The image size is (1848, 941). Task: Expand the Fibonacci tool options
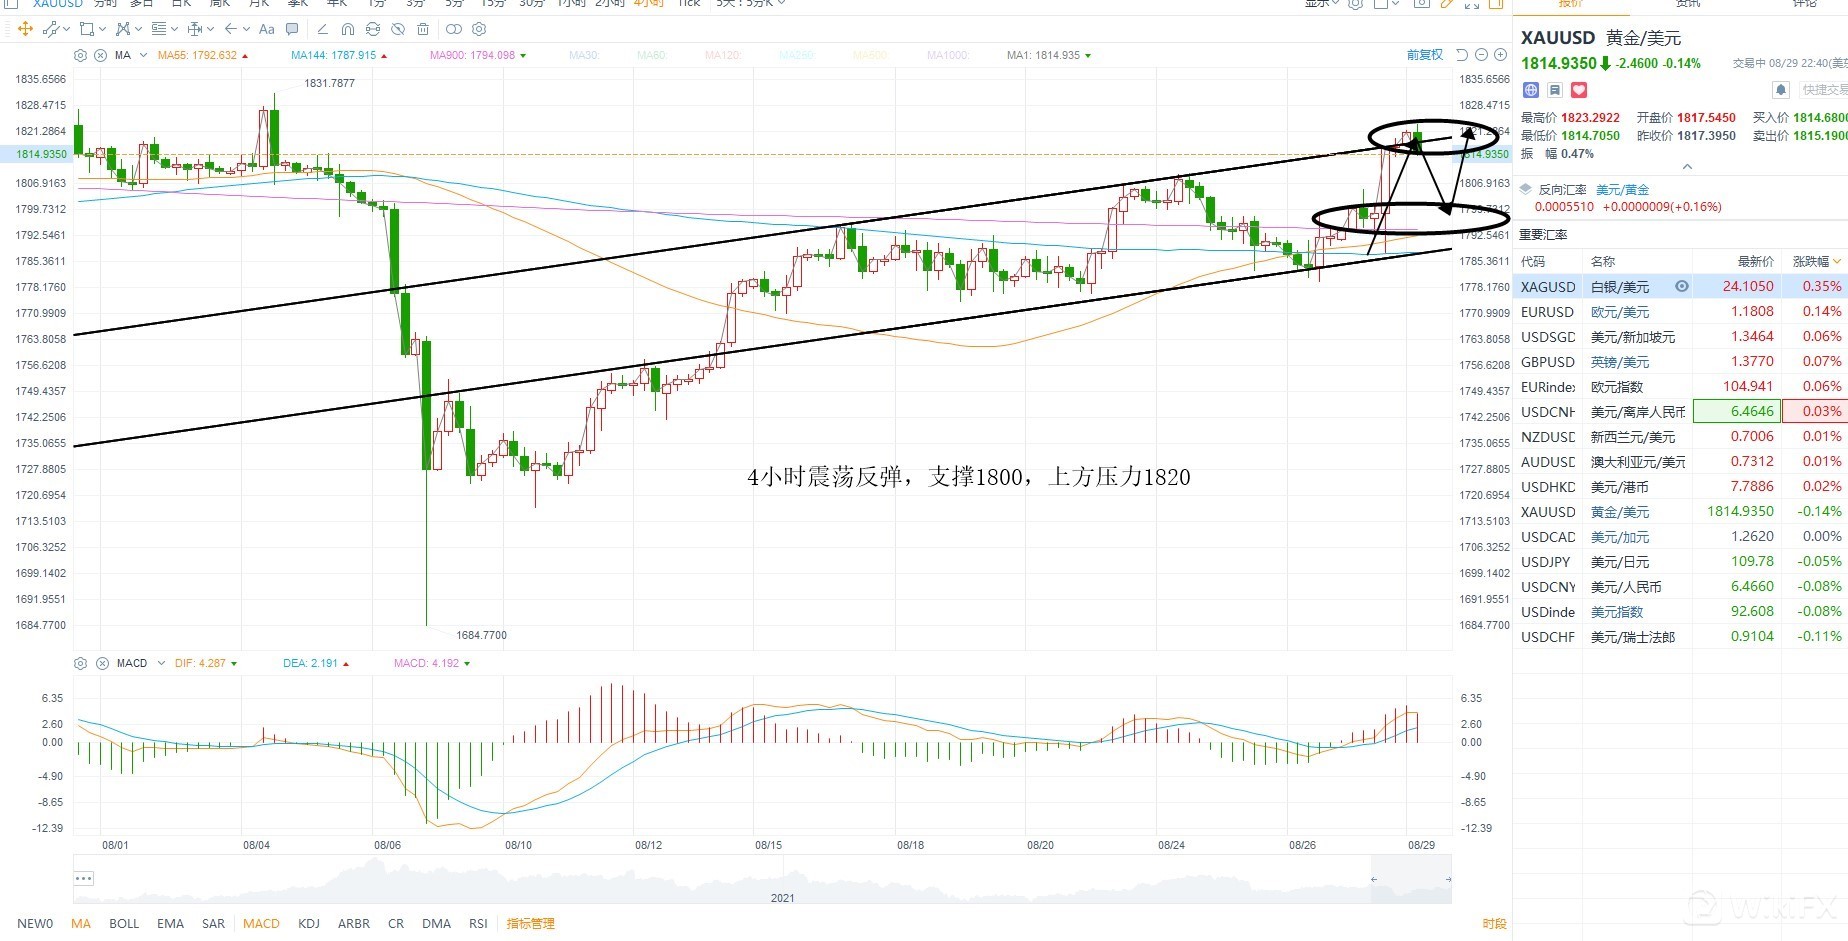coord(174,29)
